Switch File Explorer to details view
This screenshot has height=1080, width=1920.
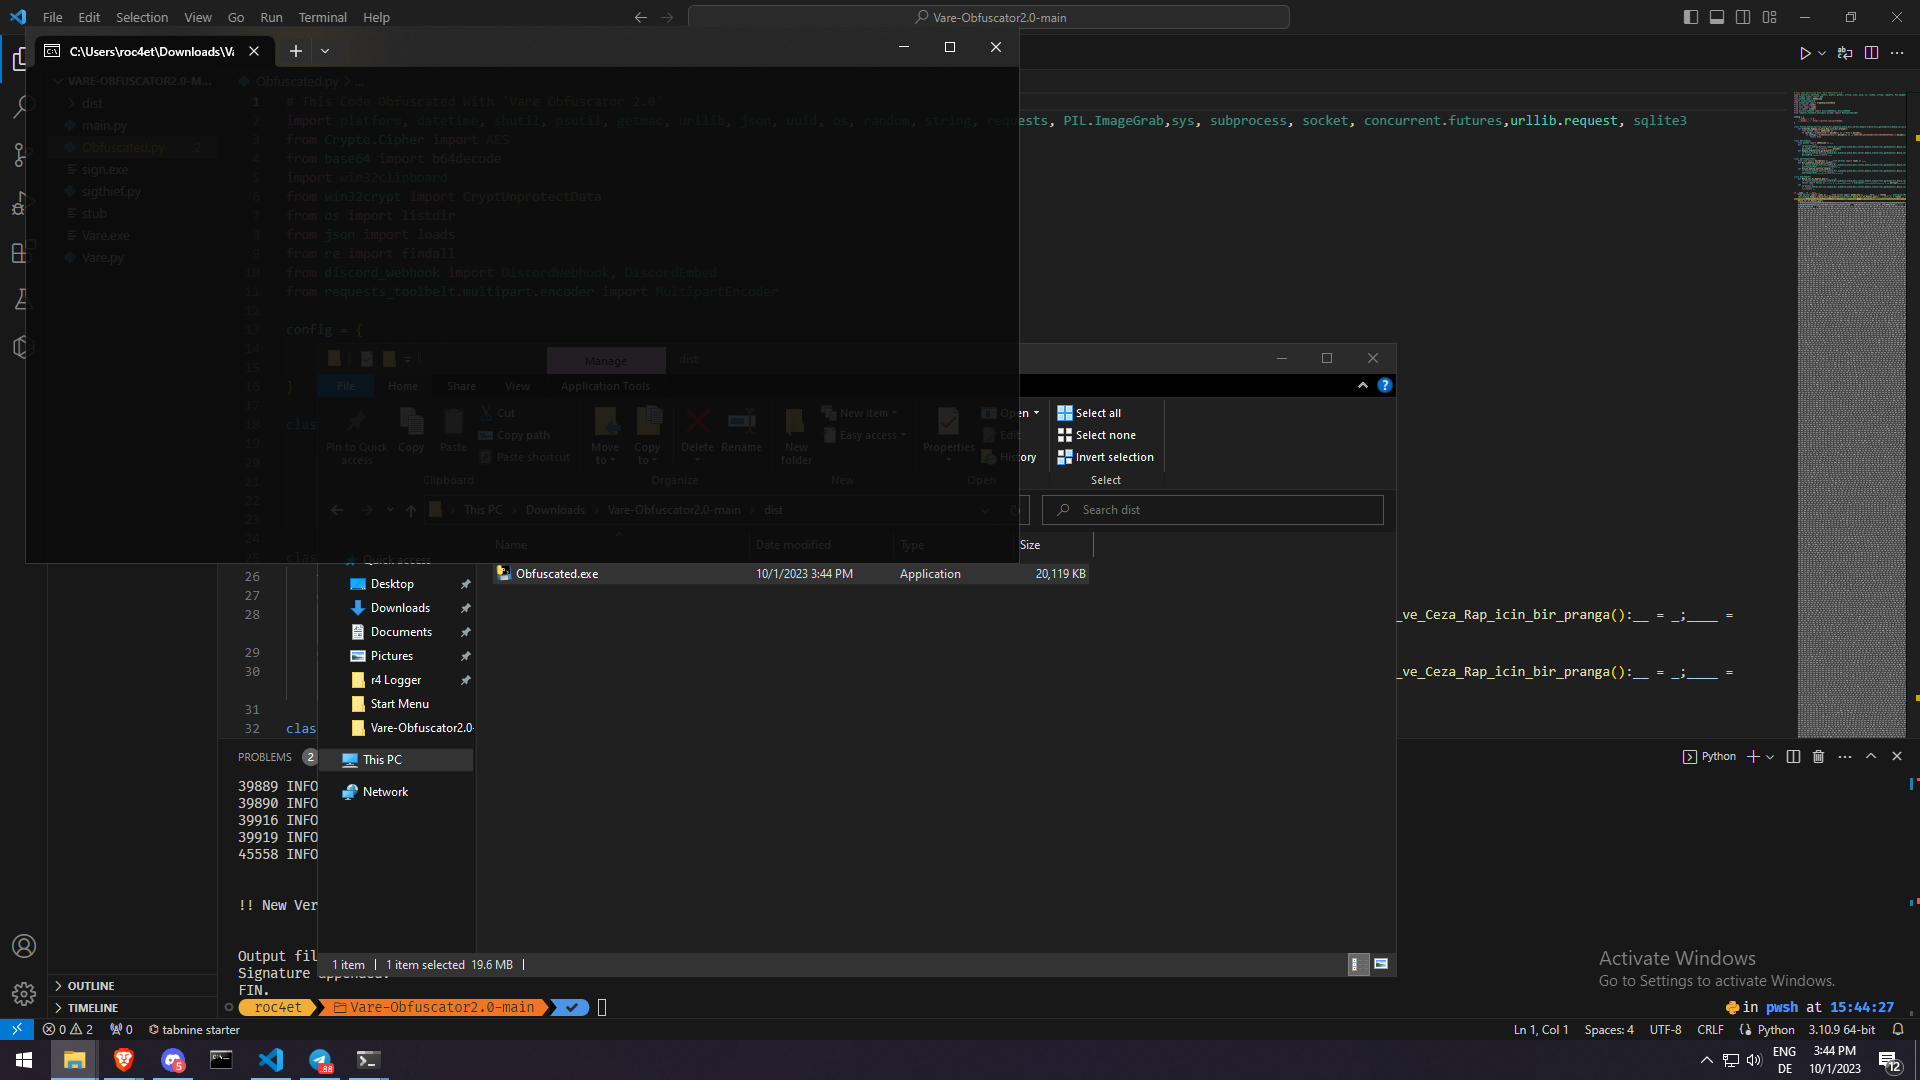[1357, 964]
